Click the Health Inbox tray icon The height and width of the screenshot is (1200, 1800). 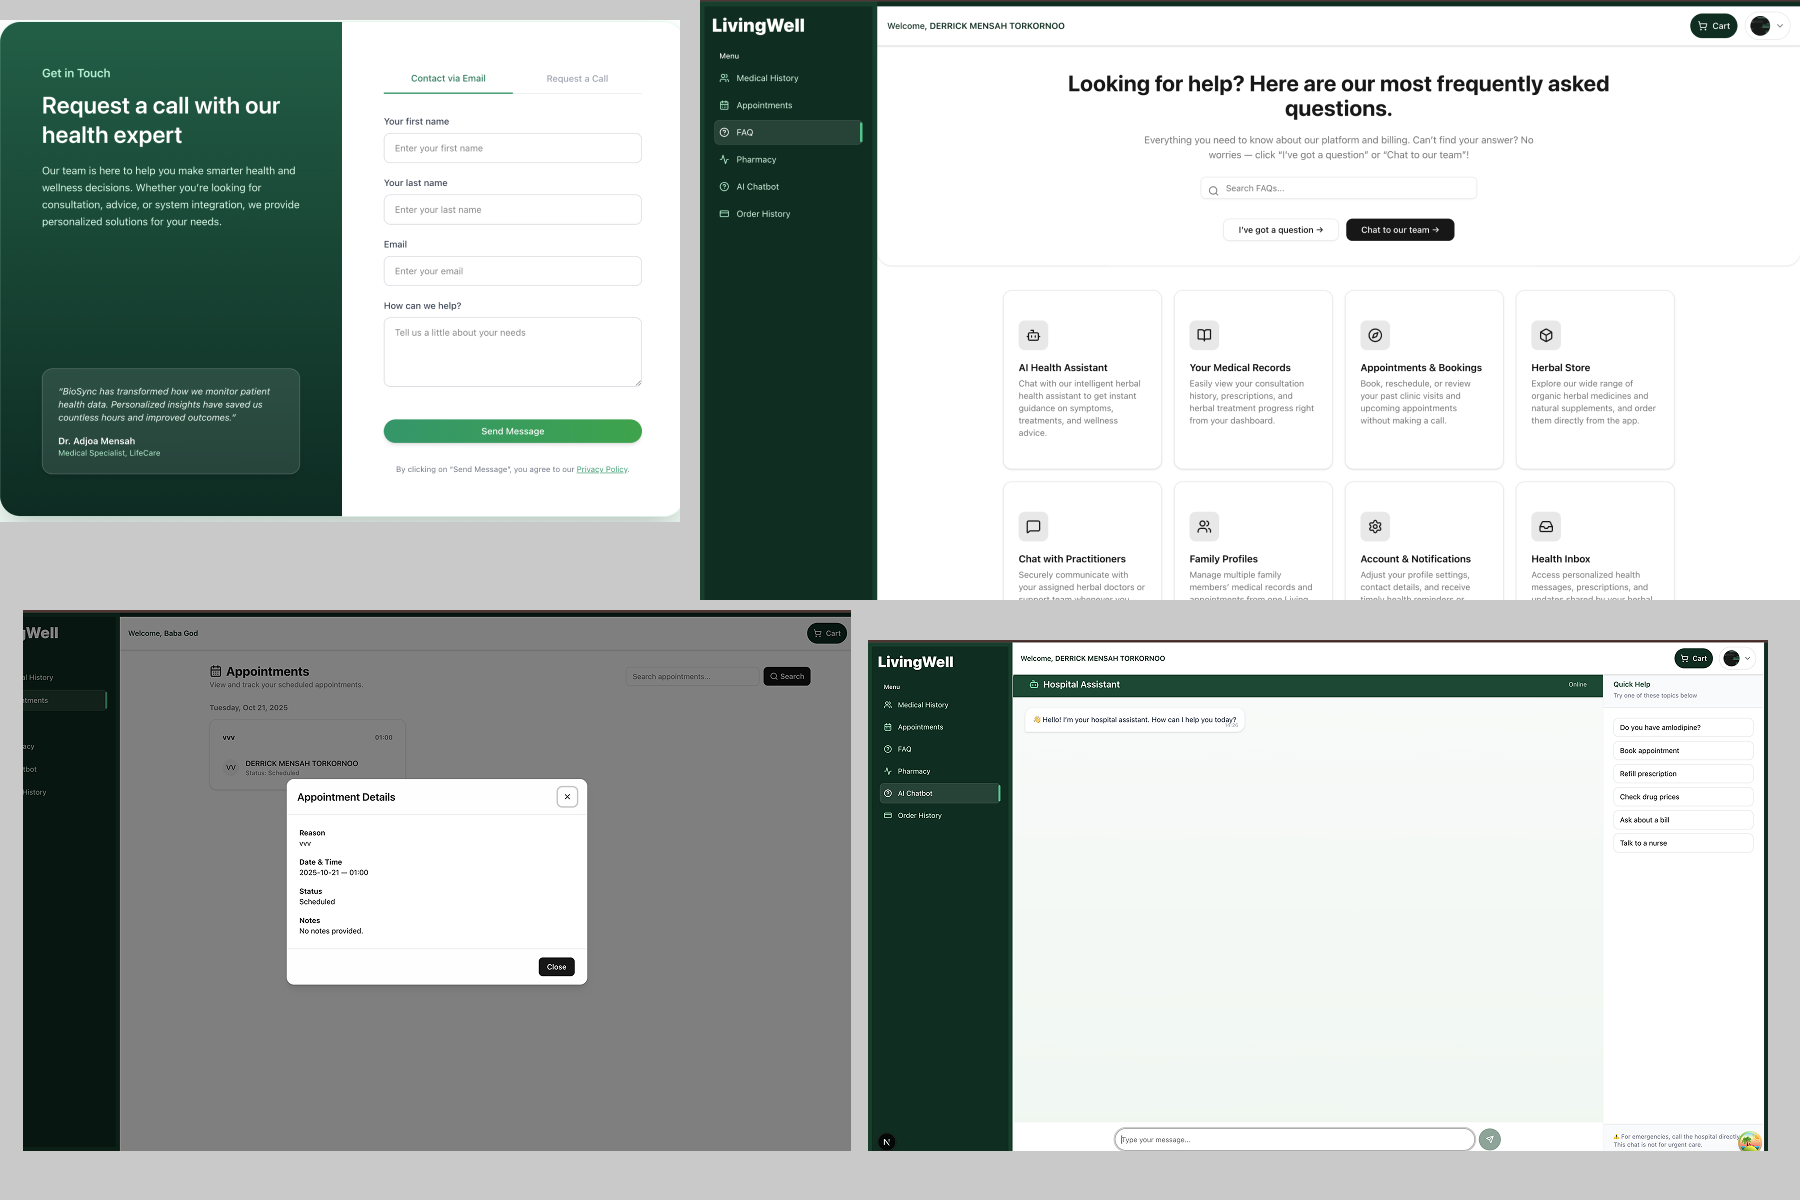click(x=1546, y=527)
